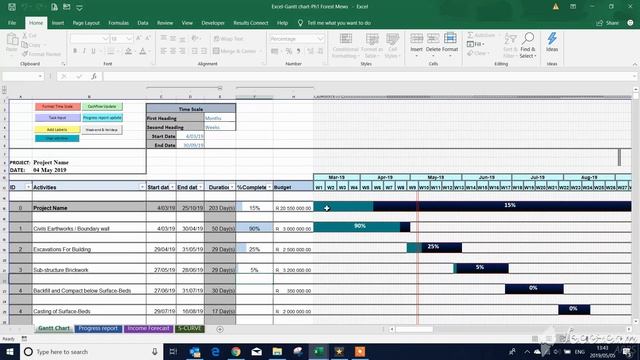Open File Explorer from the taskbar
The height and width of the screenshot is (360, 640).
(277, 352)
